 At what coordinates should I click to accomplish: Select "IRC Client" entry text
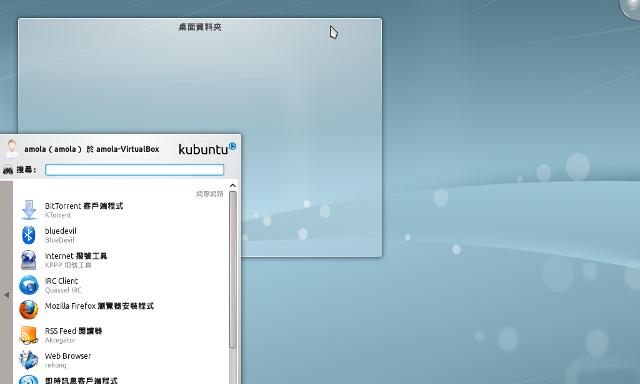pos(61,281)
